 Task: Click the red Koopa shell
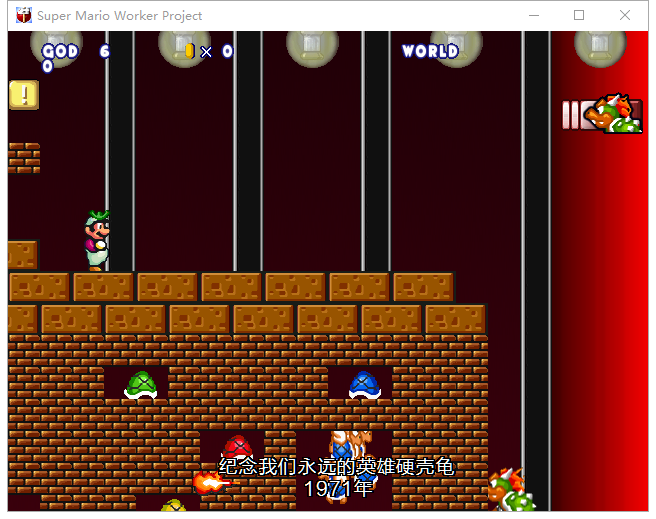(x=237, y=447)
